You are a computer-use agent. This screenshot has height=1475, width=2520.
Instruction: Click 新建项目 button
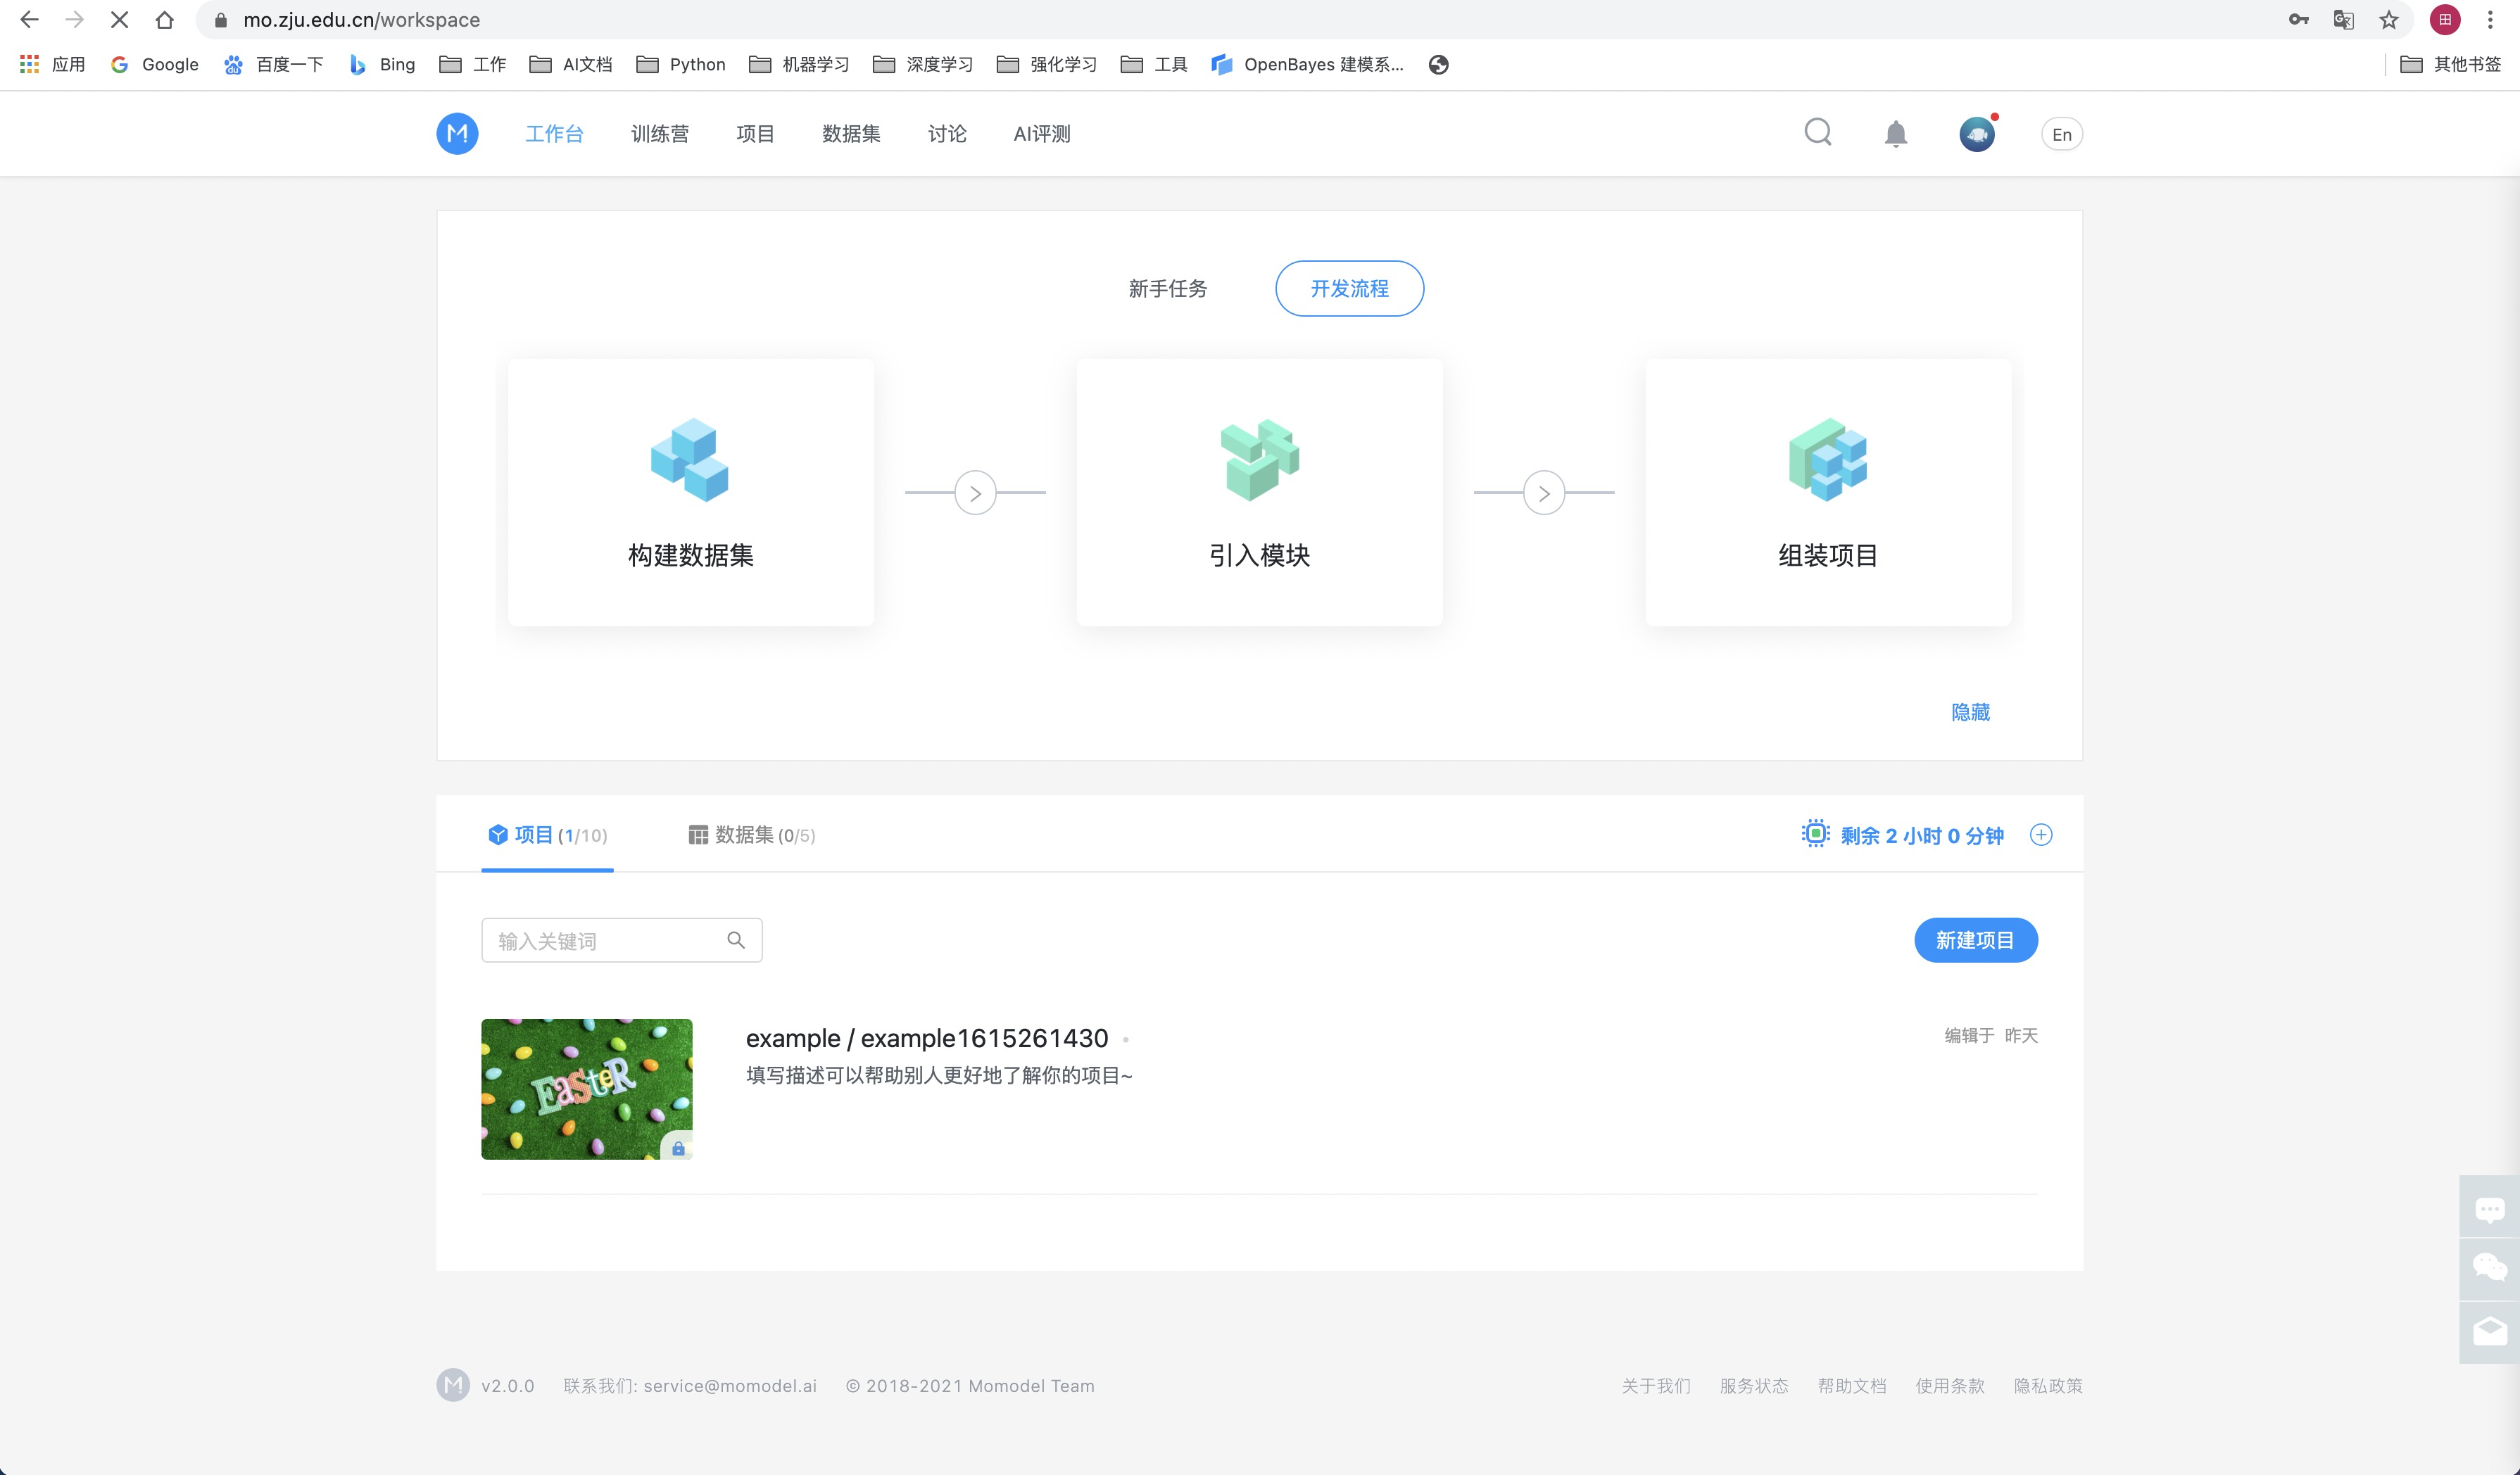tap(1975, 940)
